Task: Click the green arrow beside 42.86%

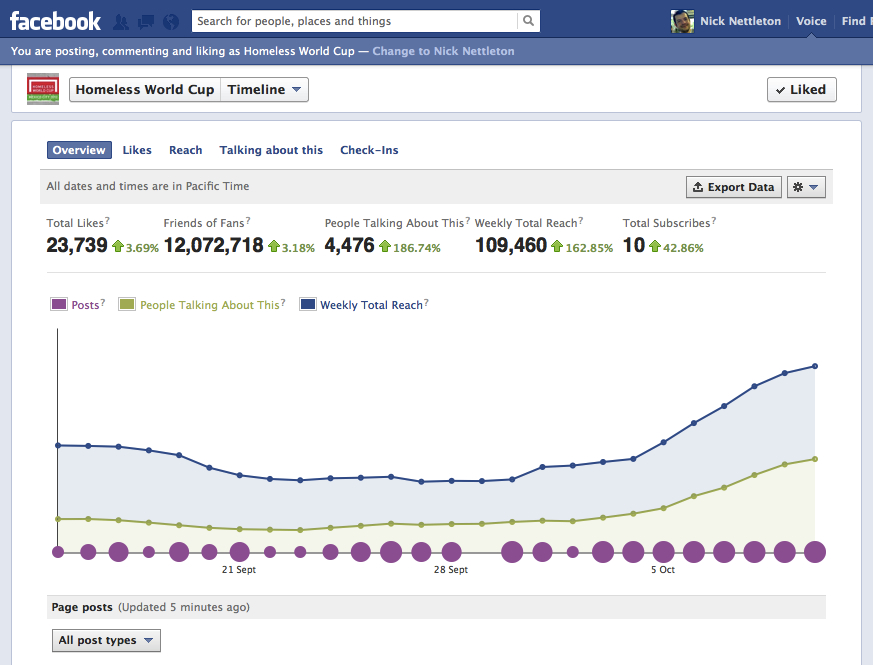Action: tap(655, 246)
